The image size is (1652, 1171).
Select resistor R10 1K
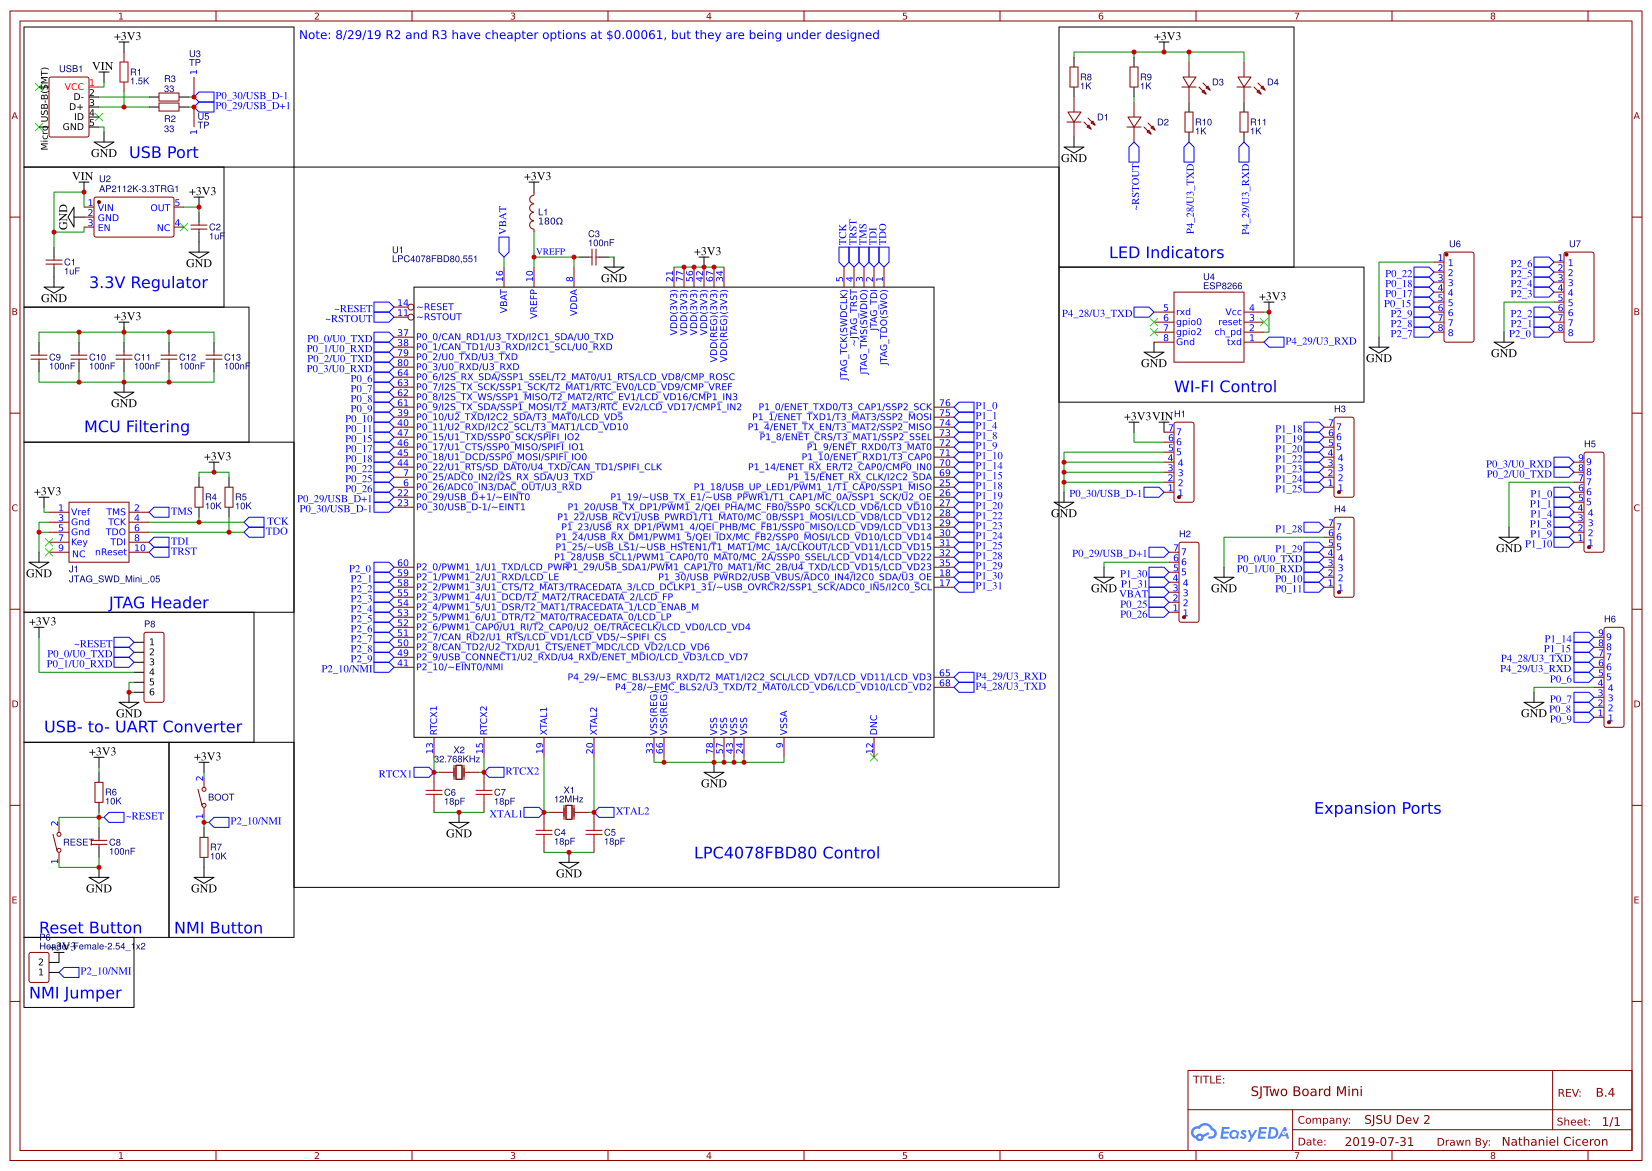[x=1189, y=123]
